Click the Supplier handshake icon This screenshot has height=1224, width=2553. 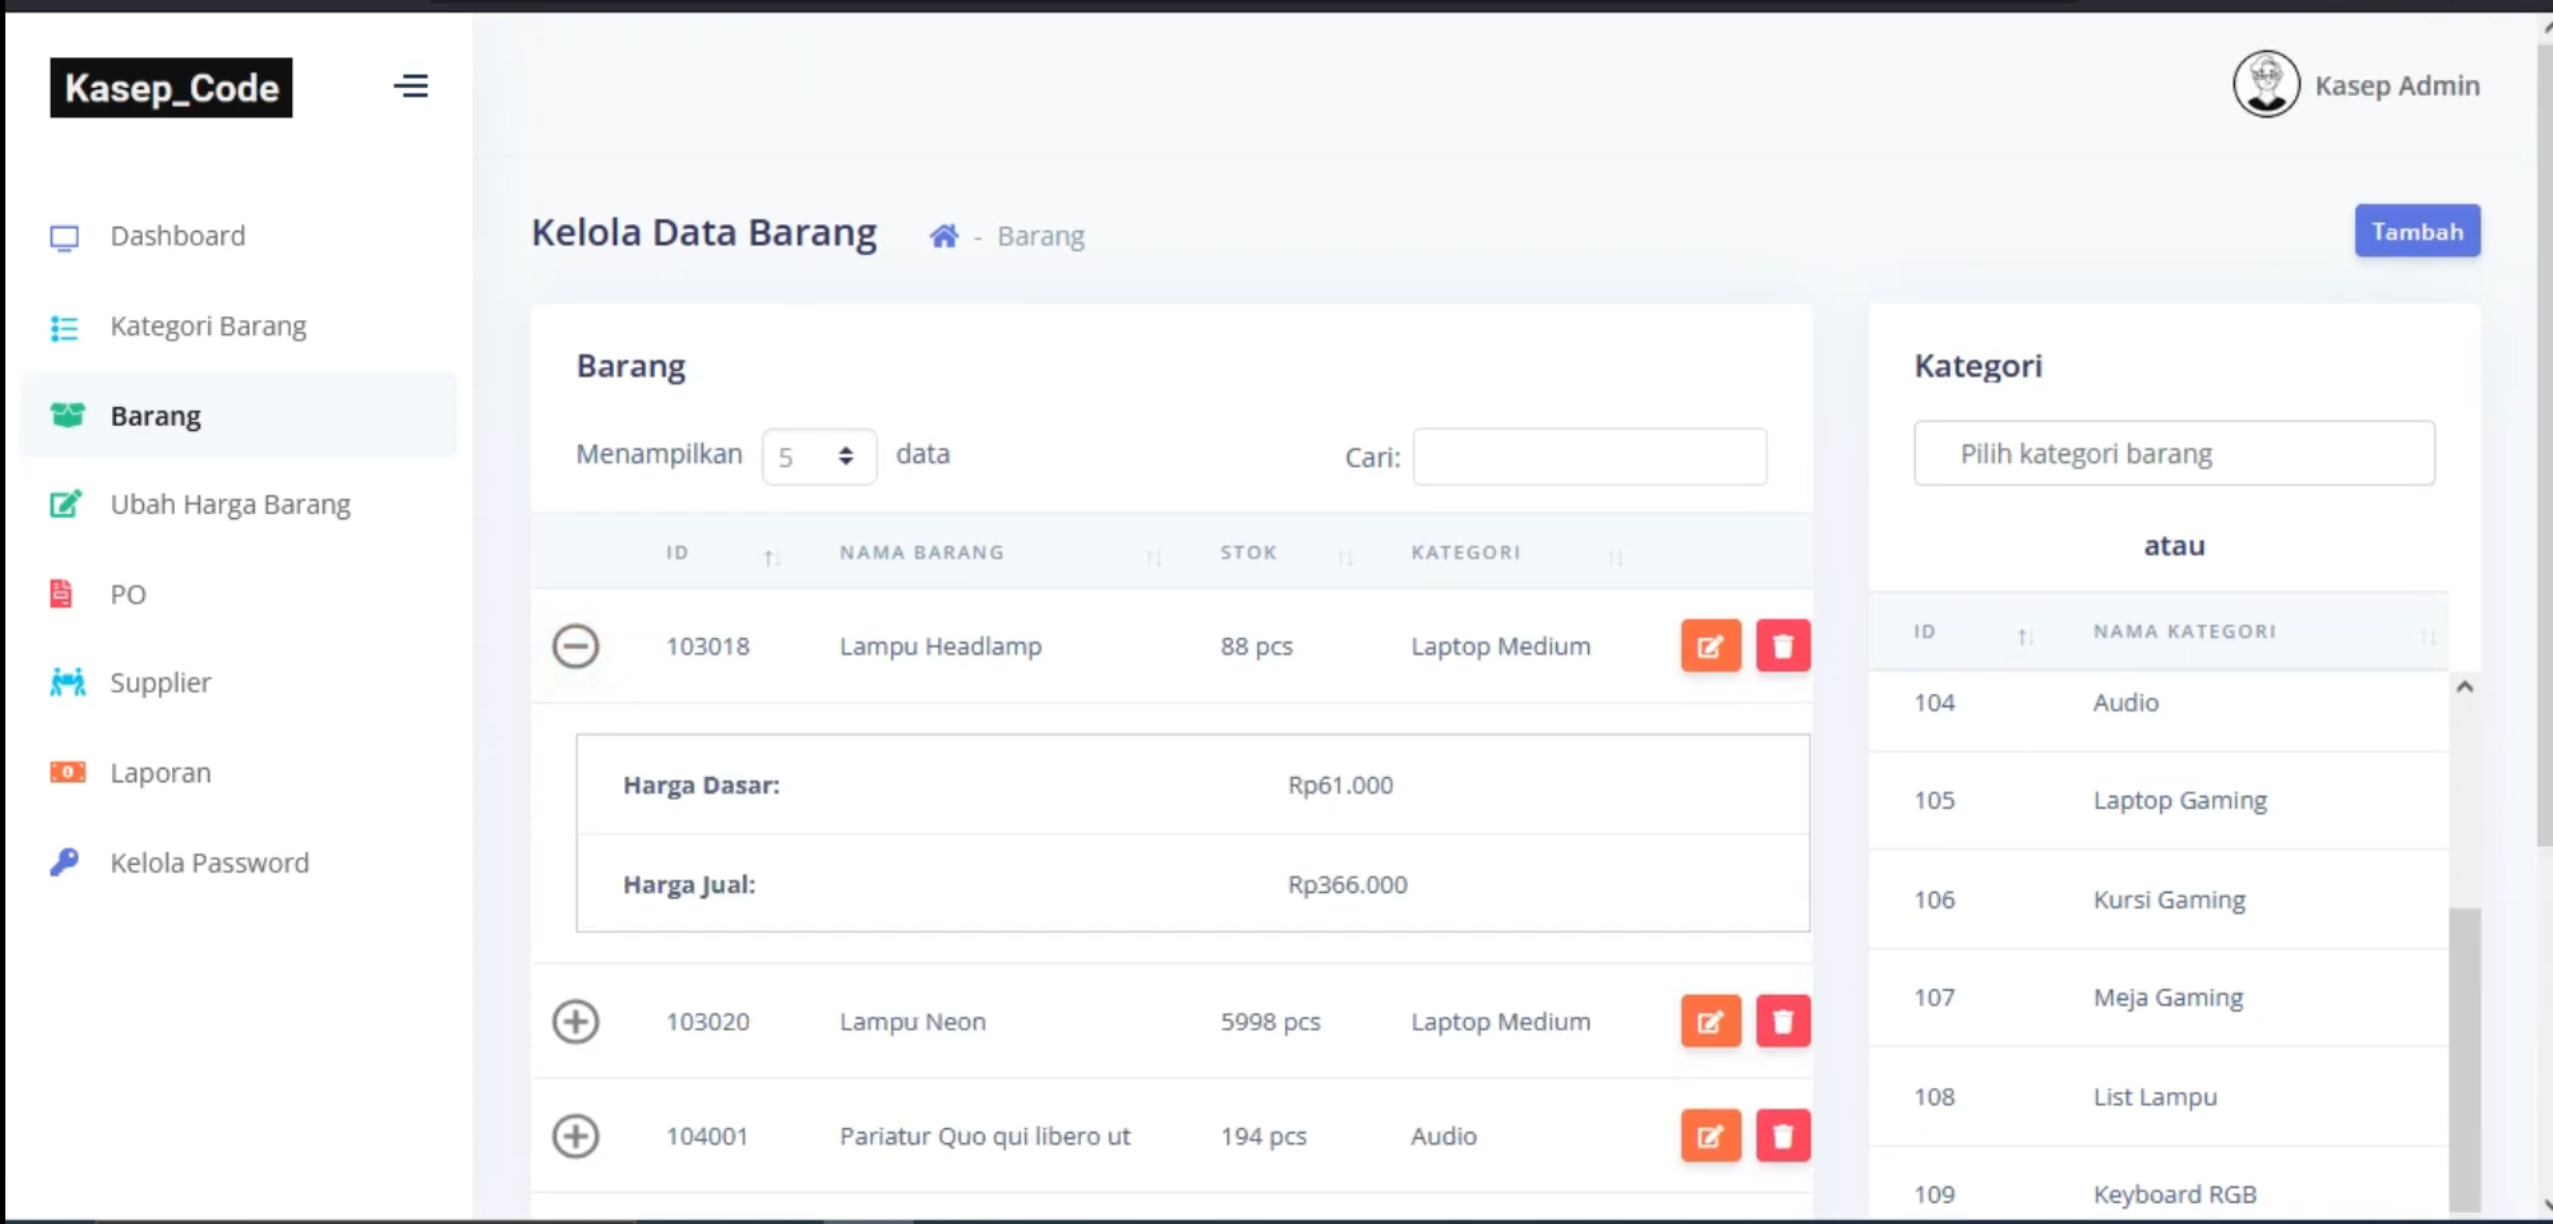(67, 682)
